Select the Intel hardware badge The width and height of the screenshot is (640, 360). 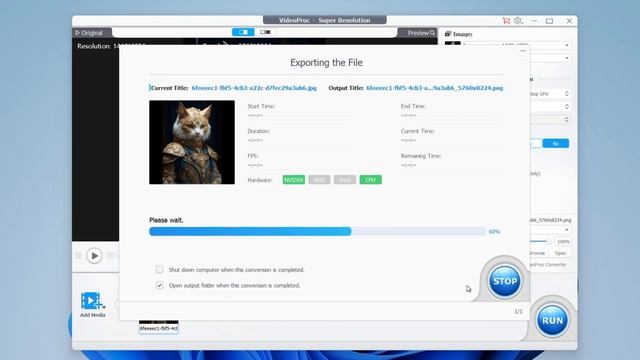[345, 180]
